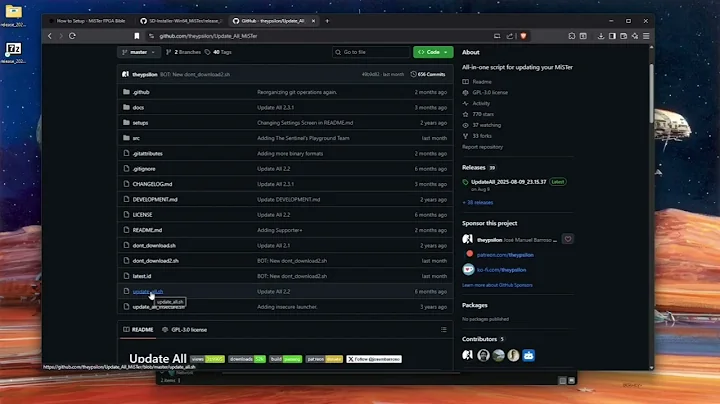
Task: Open the Readme link in About
Action: coord(482,82)
